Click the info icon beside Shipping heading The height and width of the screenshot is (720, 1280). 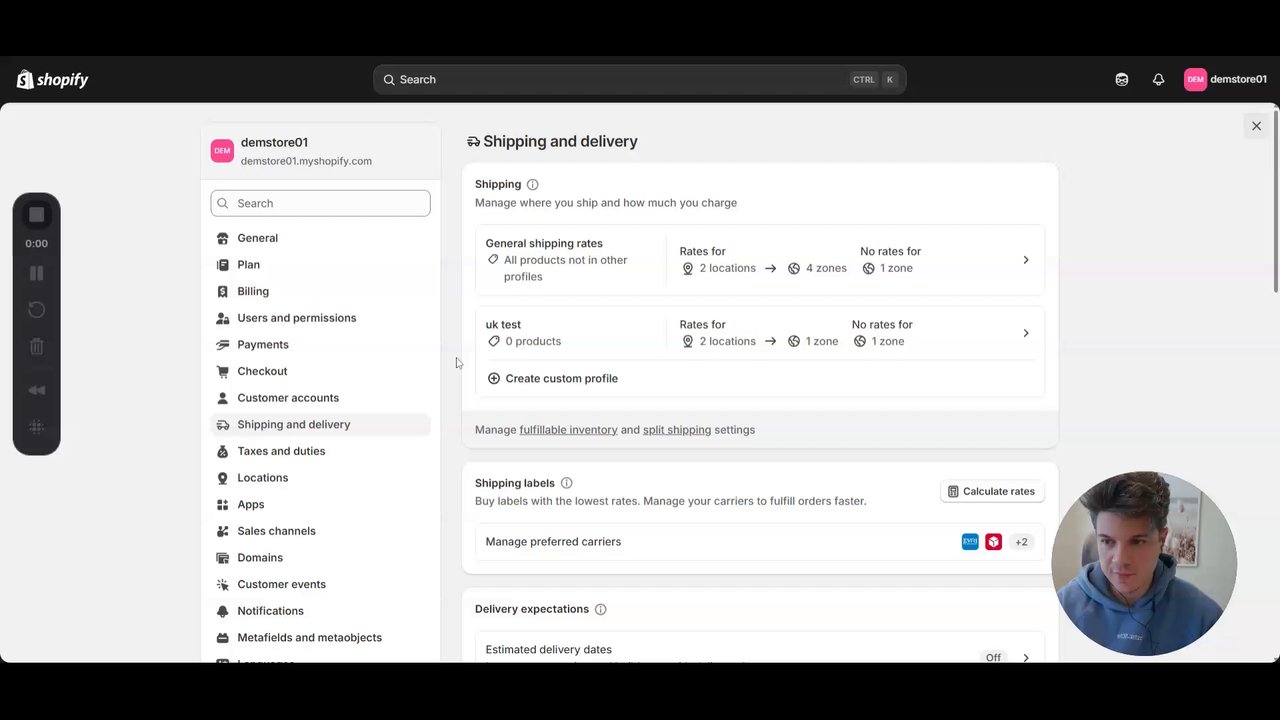click(x=533, y=184)
